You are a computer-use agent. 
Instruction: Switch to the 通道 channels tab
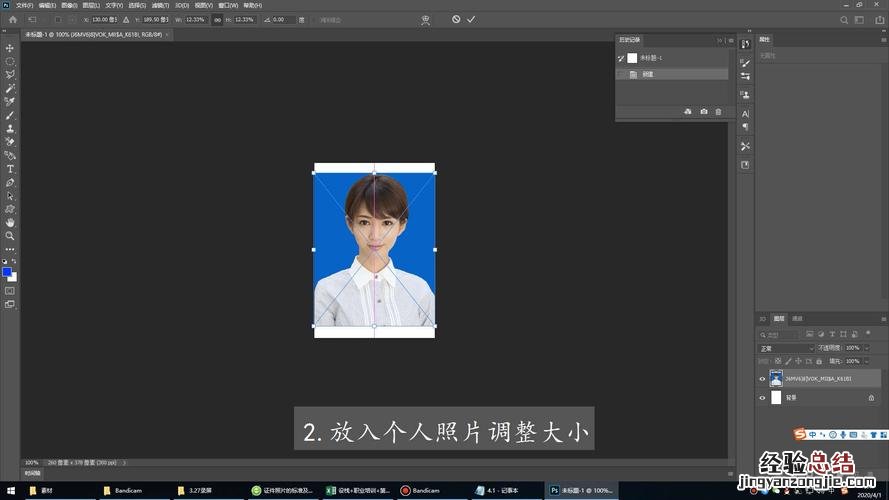(797, 319)
